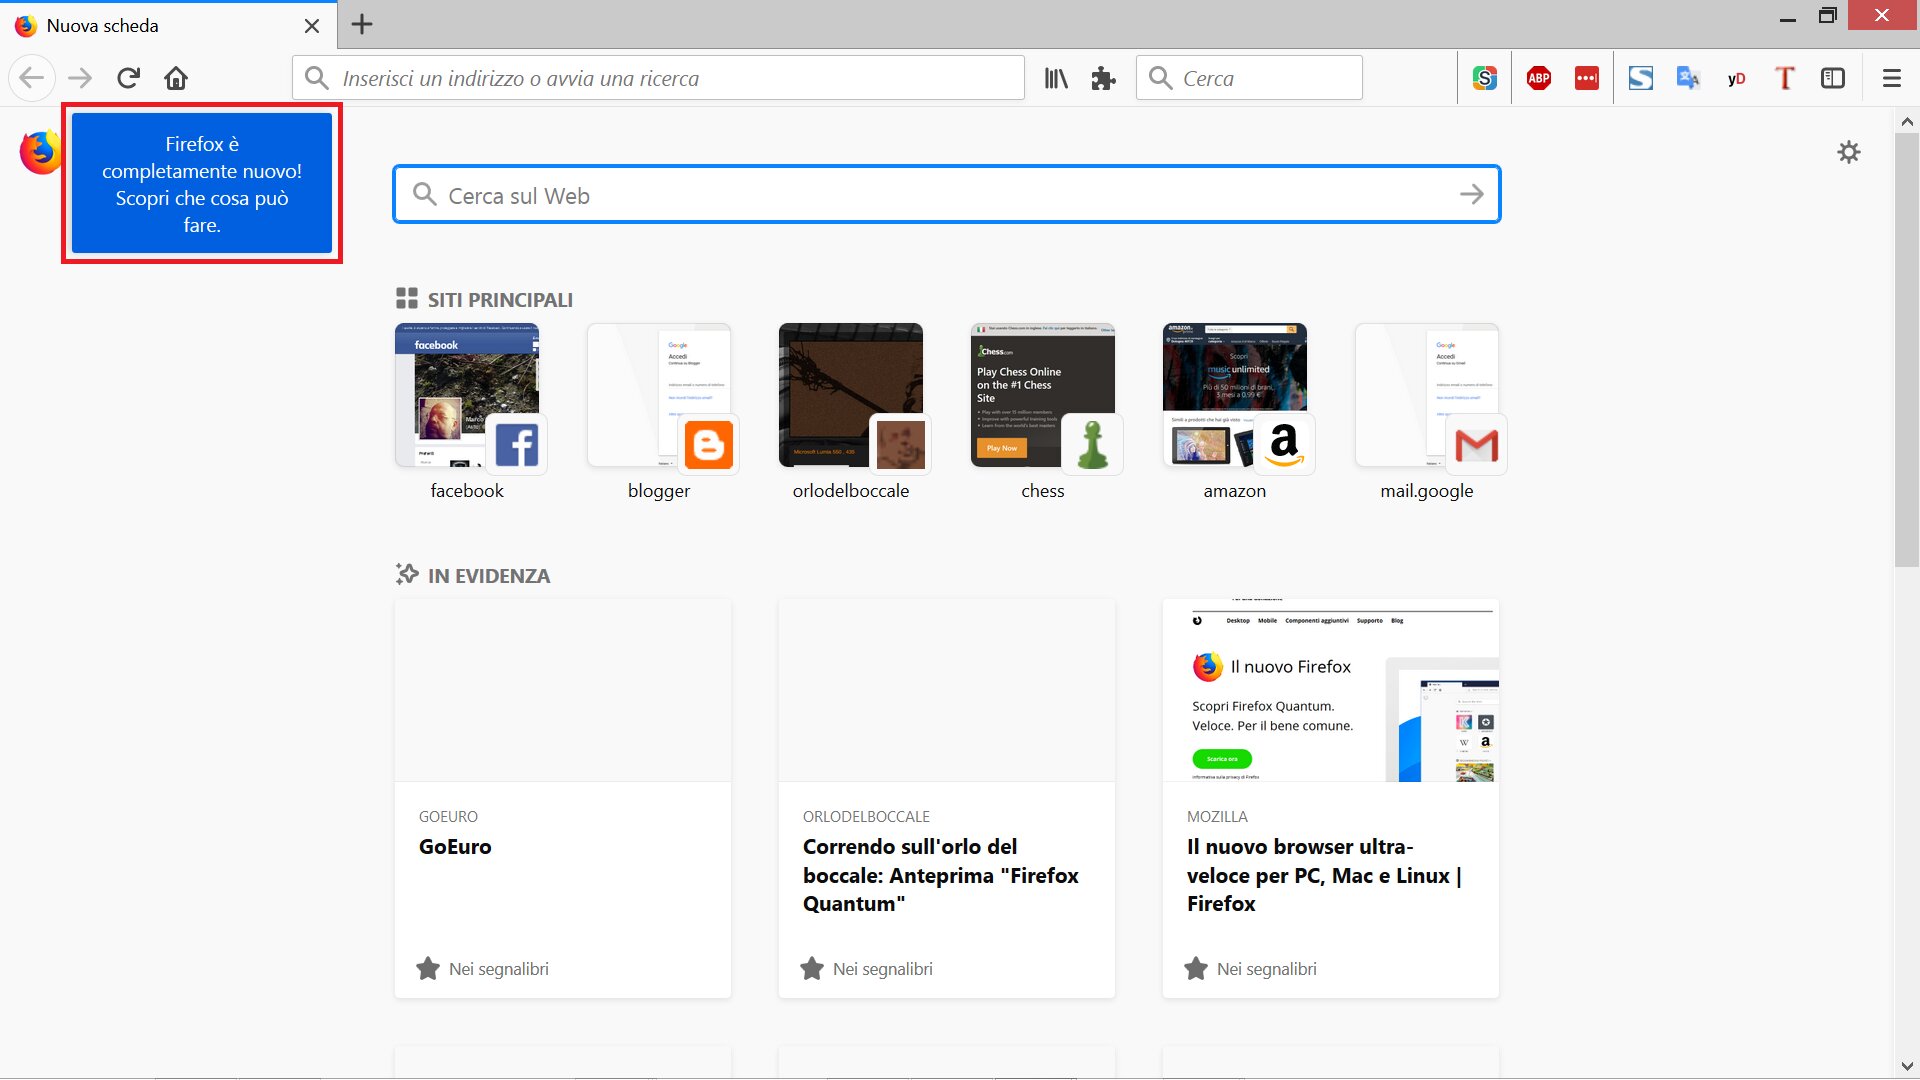This screenshot has width=1920, height=1080.
Task: Click the Cerca sul Web search field
Action: [945, 195]
